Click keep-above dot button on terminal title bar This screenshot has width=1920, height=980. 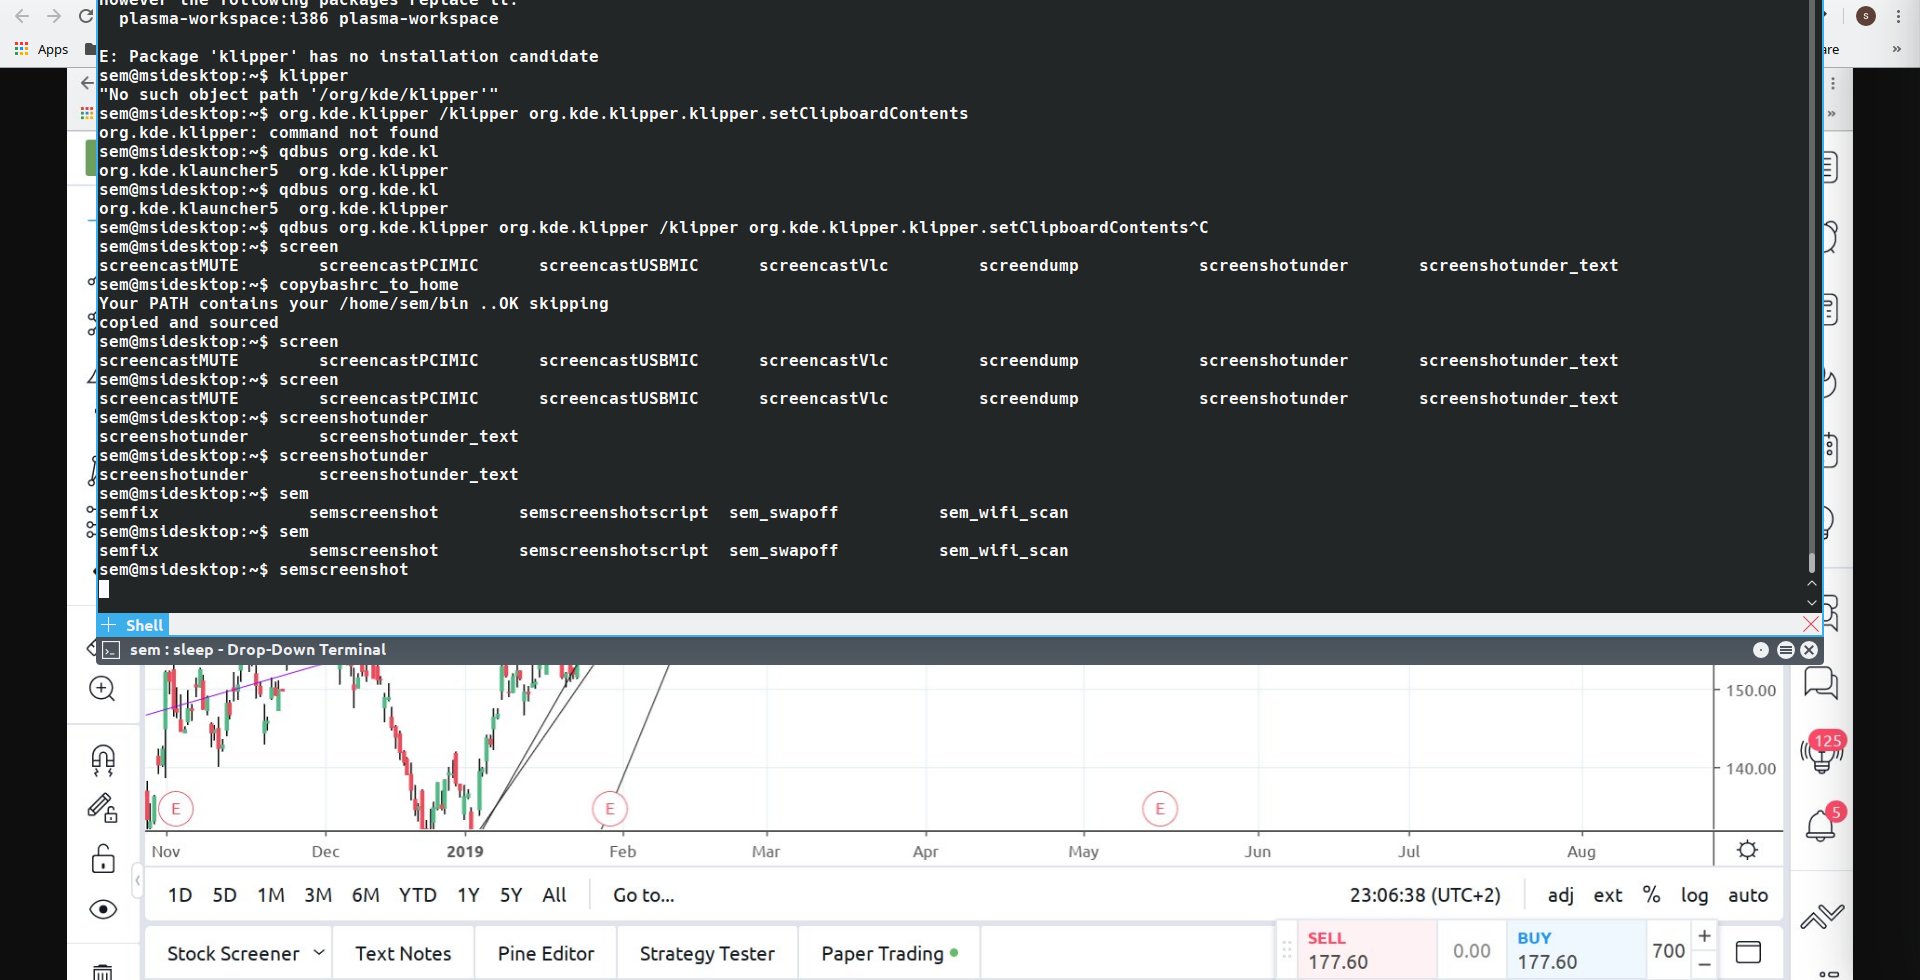pos(1761,650)
